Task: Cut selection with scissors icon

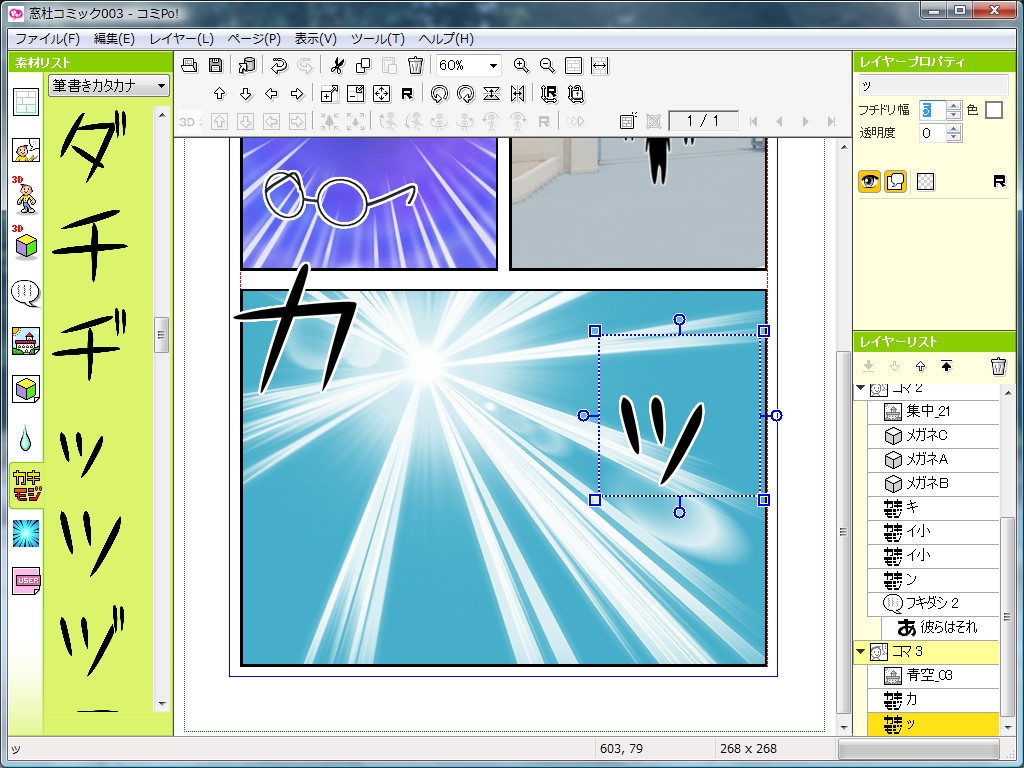Action: (x=337, y=65)
